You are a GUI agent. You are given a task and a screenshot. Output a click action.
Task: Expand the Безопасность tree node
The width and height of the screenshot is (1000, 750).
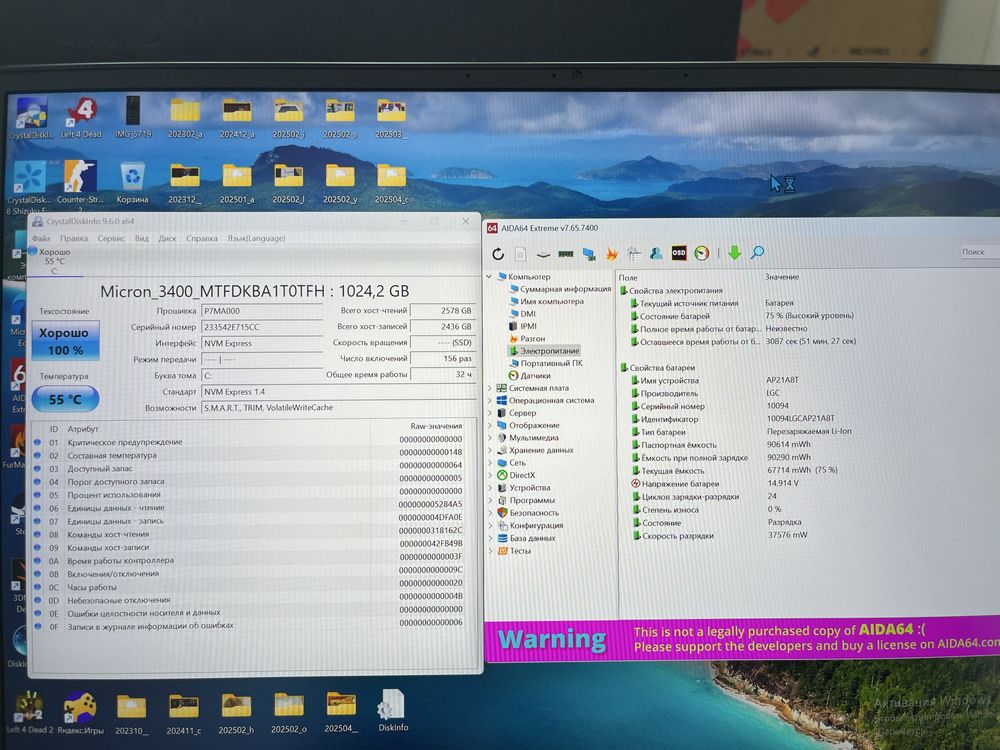tap(490, 513)
